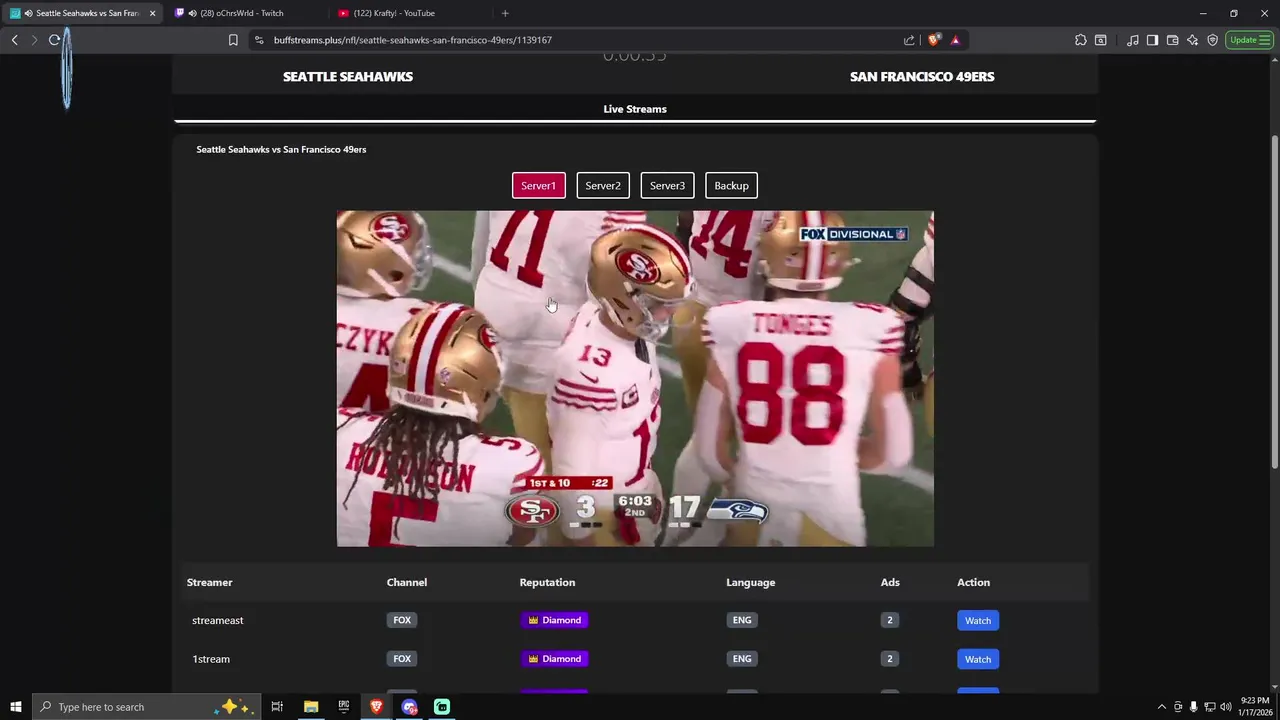Open Epic Games Launcher from the taskbar
Image resolution: width=1280 pixels, height=720 pixels.
point(344,707)
